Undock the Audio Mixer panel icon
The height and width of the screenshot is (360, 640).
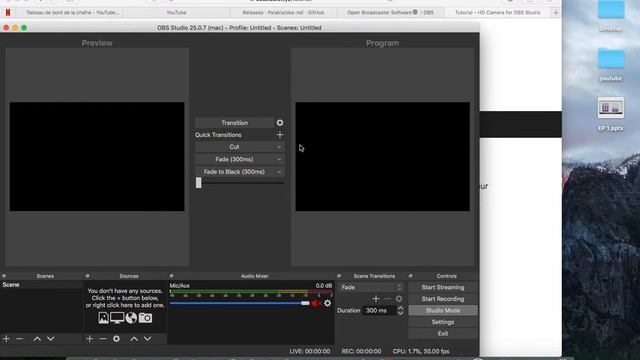tap(171, 276)
